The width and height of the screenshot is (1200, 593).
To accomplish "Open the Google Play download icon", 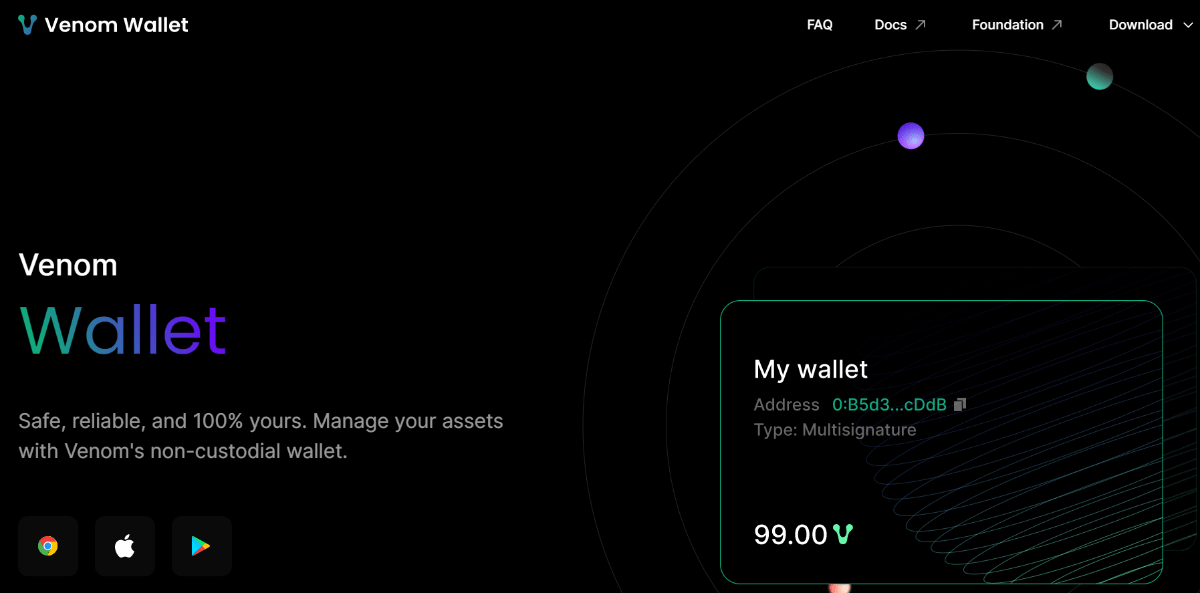I will click(202, 546).
